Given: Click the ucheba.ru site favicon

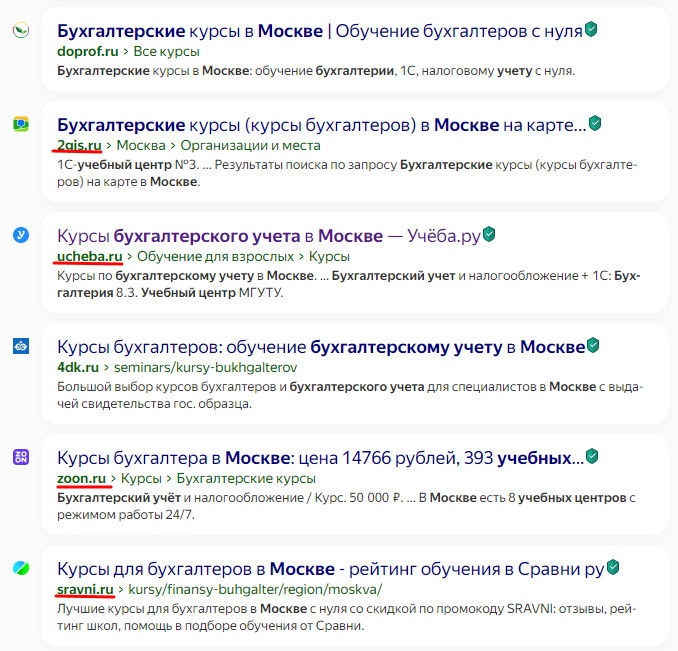Looking at the screenshot, I should 21,235.
